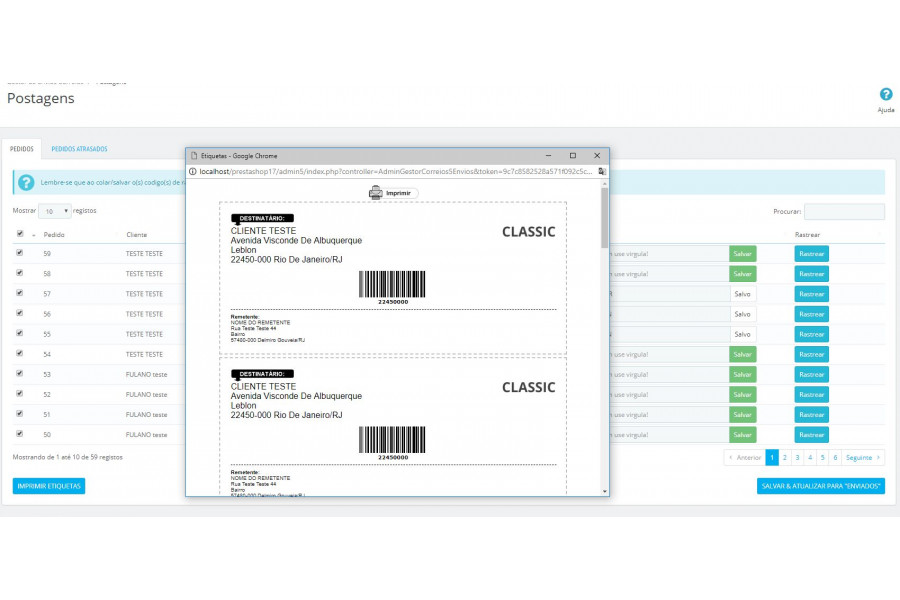This screenshot has height=600, width=900.
Task: Click the Rastrear button for order 59
Action: [x=812, y=254]
